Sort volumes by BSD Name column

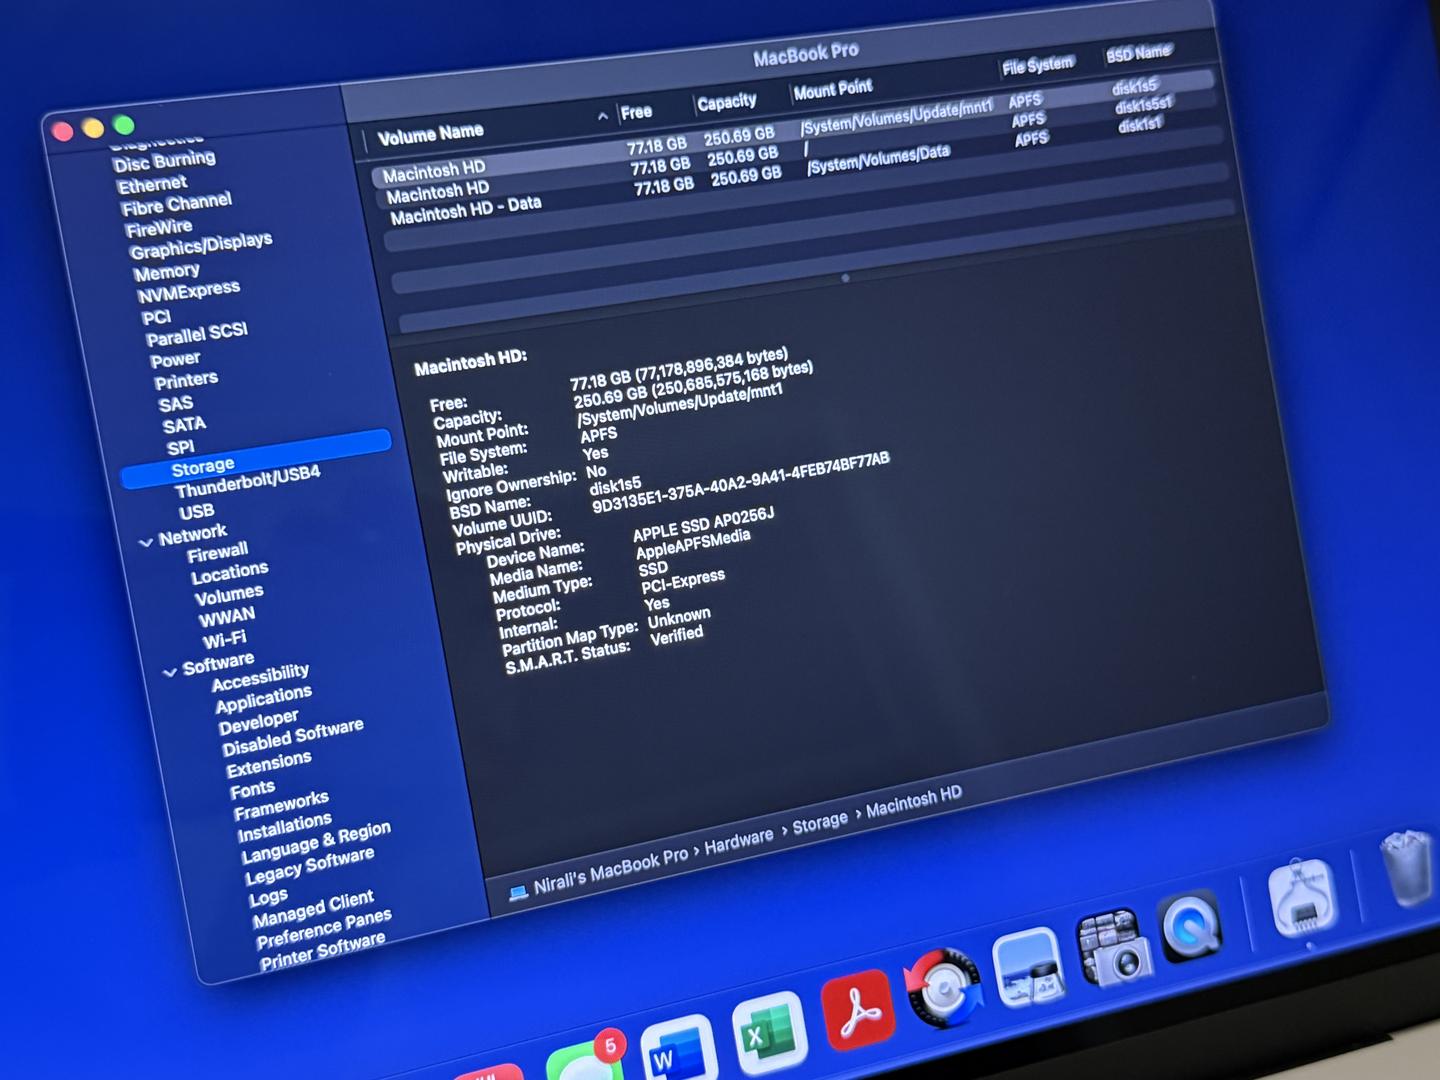click(x=1138, y=53)
